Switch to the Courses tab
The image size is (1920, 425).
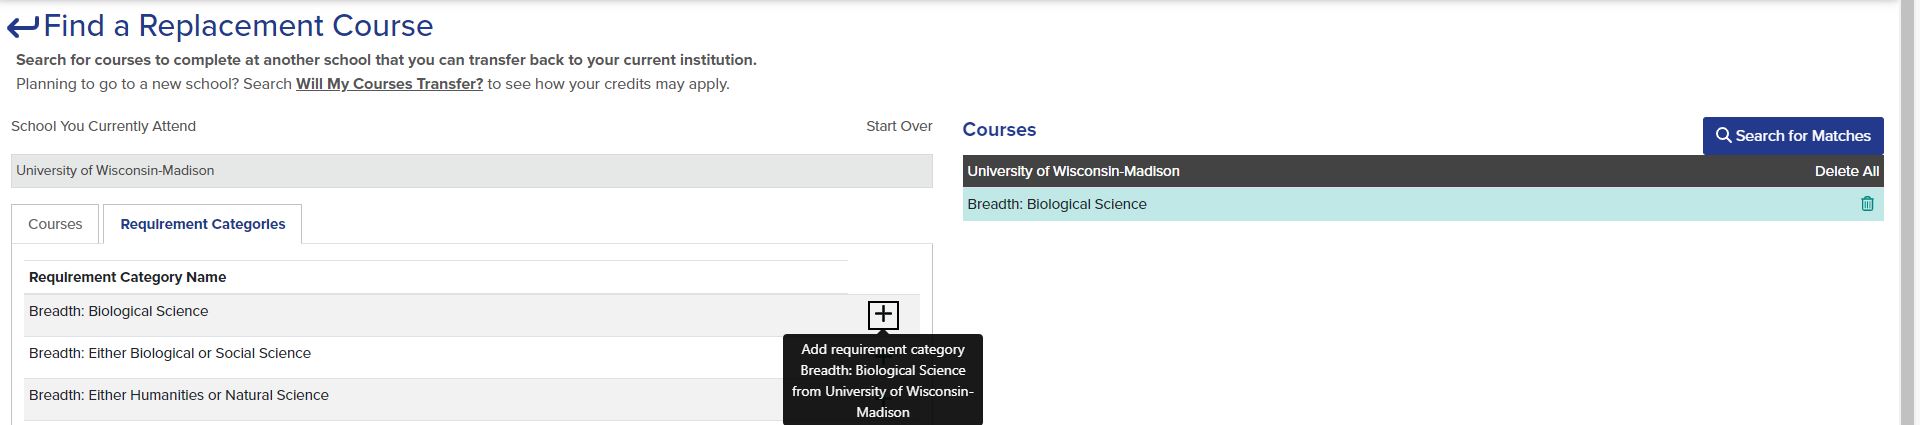point(55,224)
